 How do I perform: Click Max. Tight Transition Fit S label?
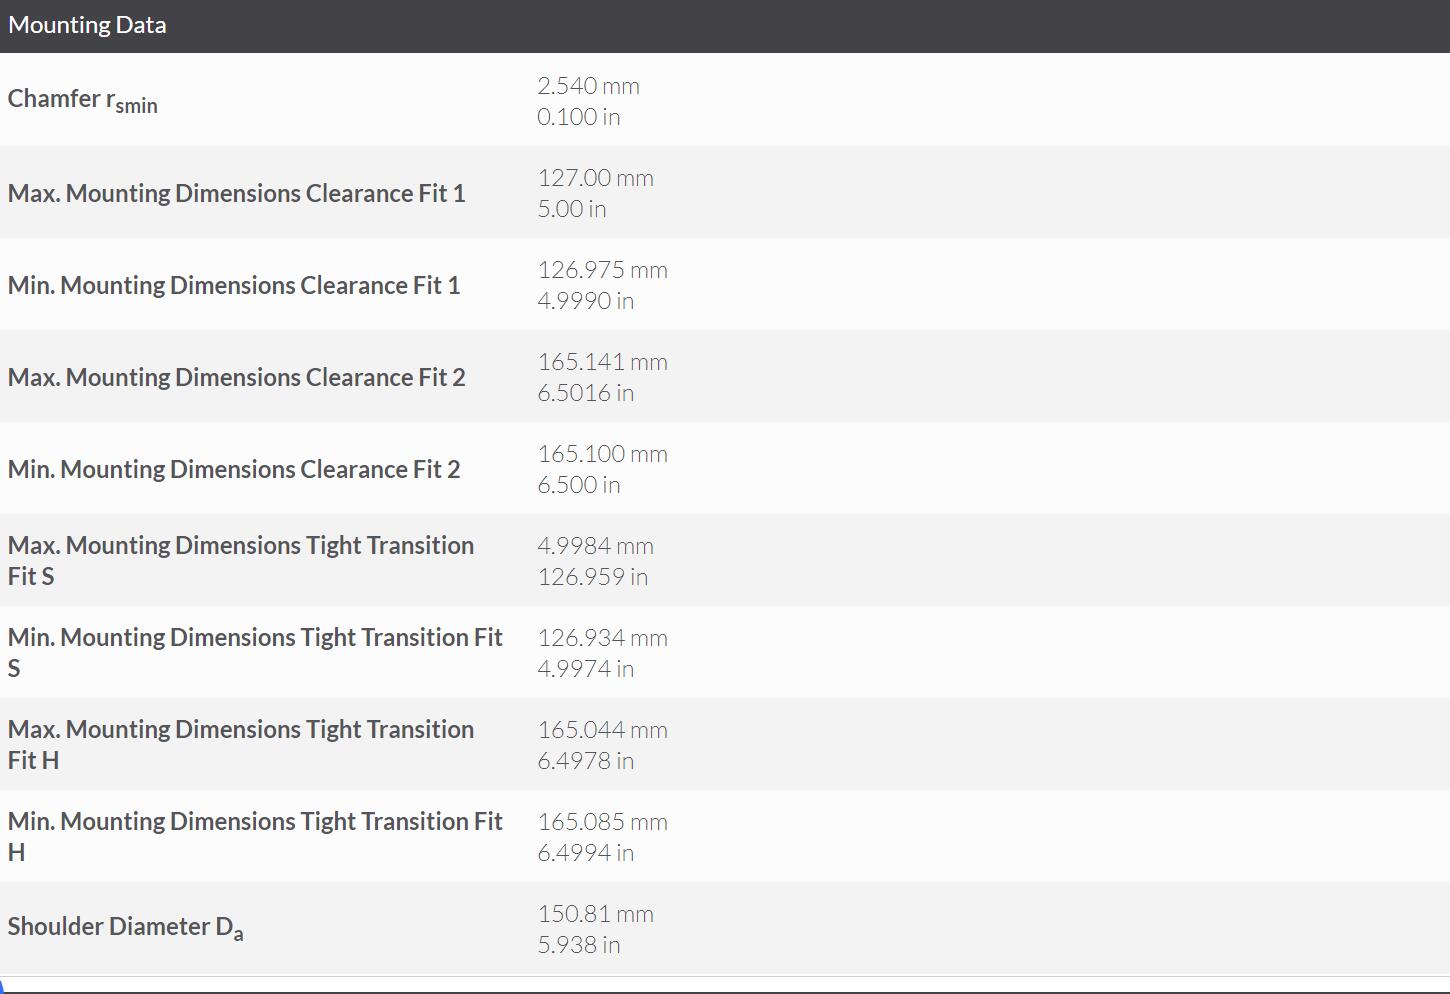pyautogui.click(x=241, y=559)
